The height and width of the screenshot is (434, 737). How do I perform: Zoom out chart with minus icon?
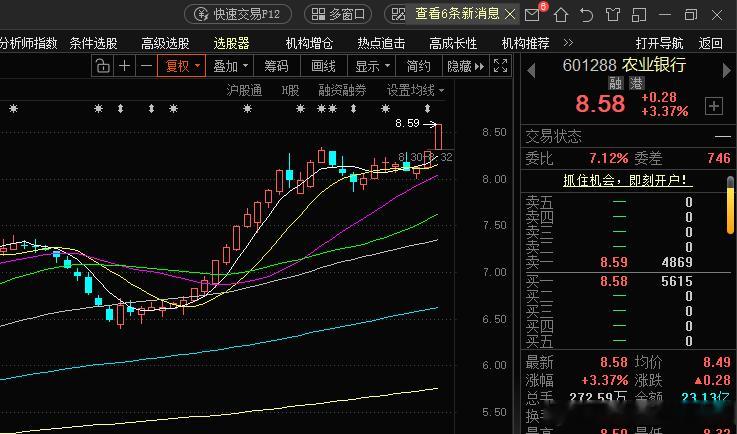[147, 66]
